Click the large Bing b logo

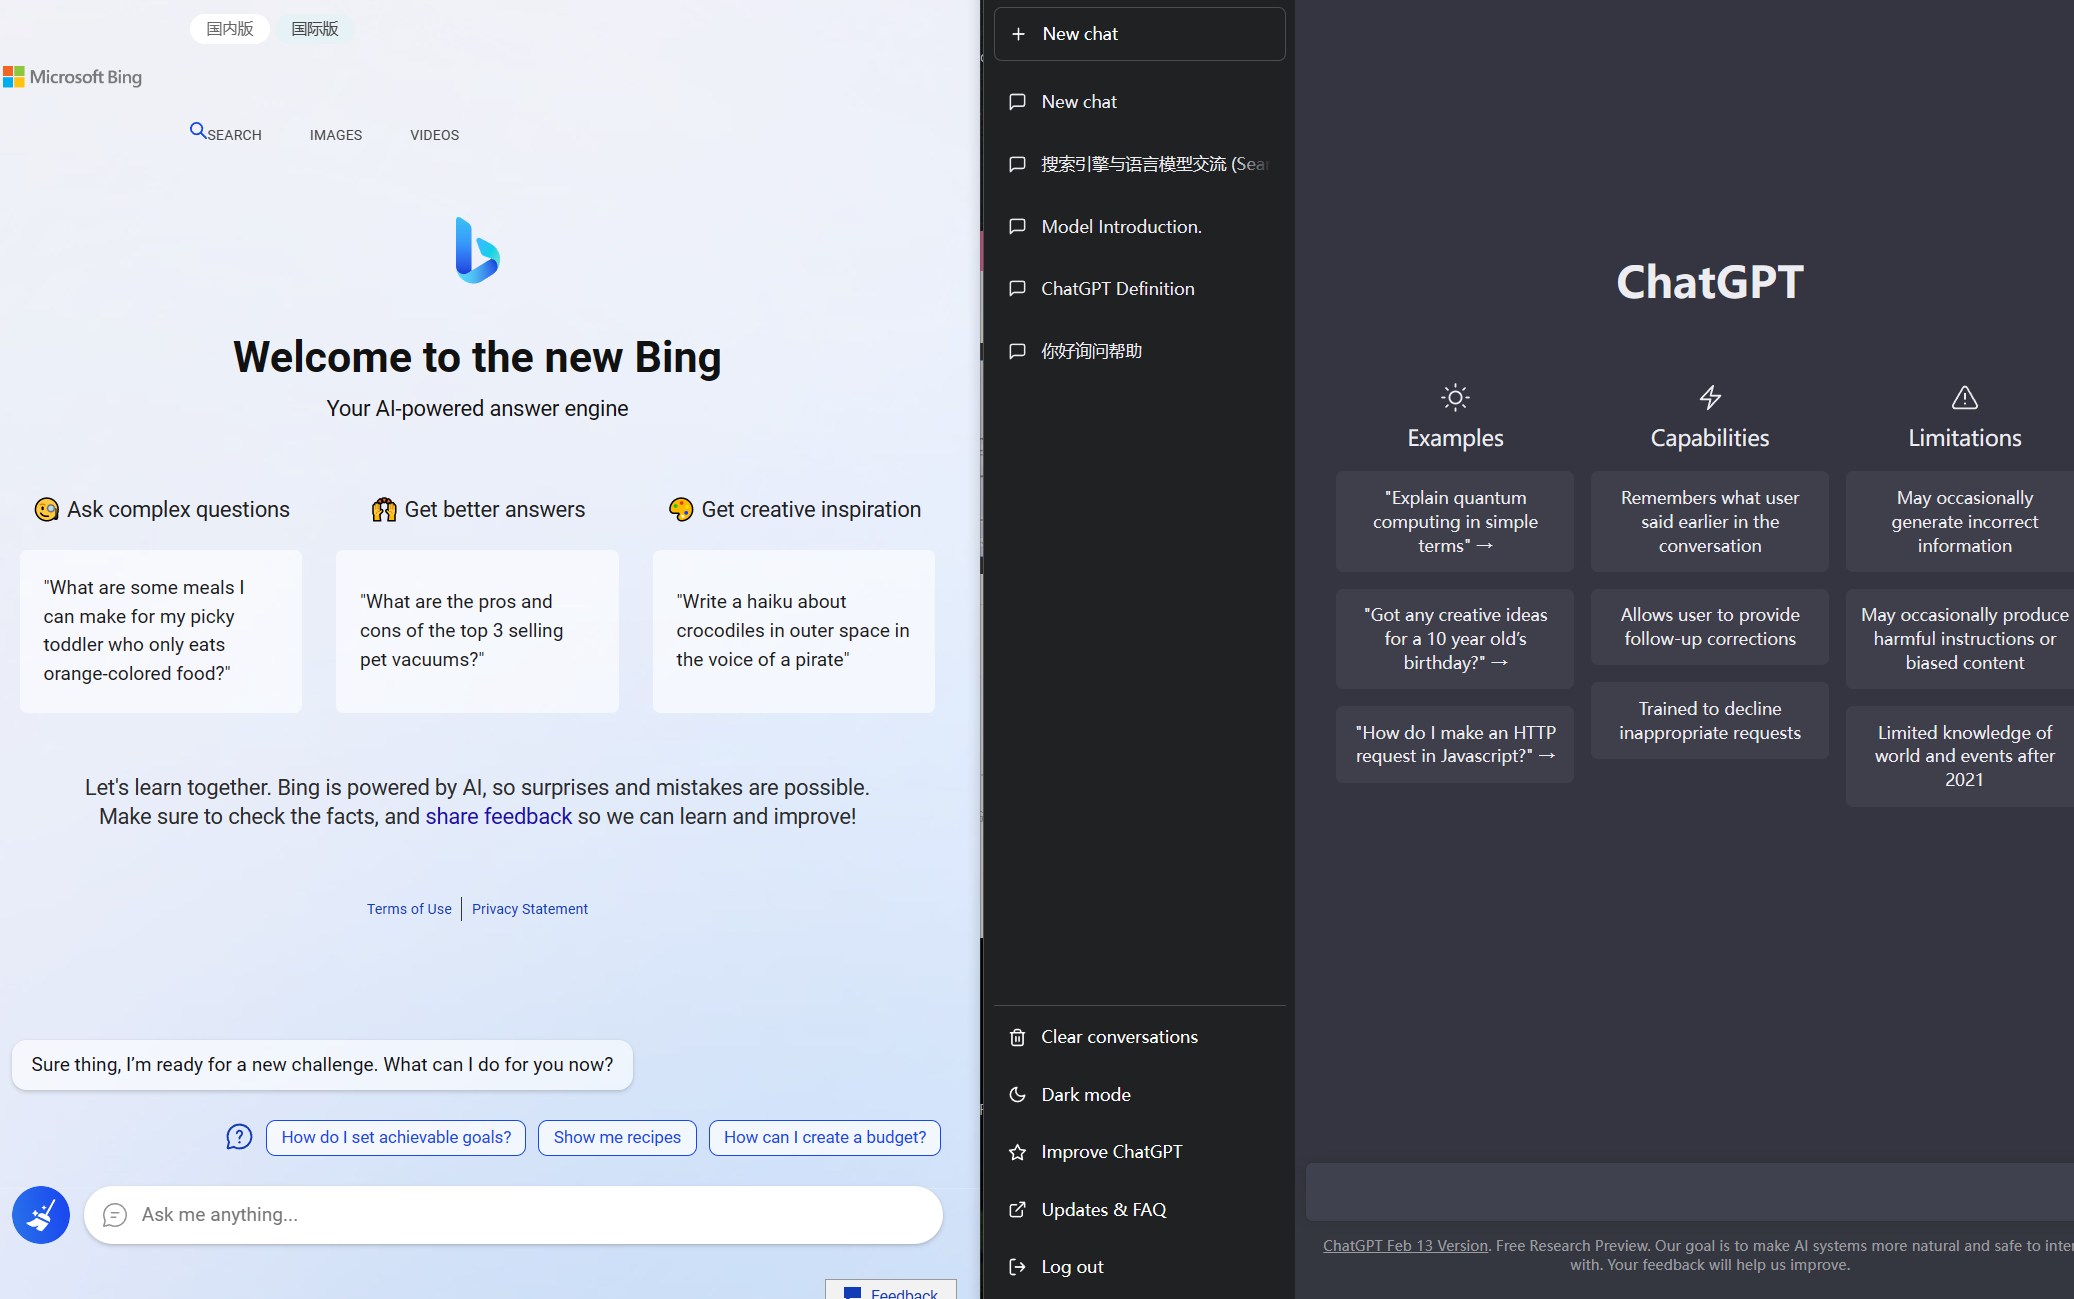click(x=477, y=250)
